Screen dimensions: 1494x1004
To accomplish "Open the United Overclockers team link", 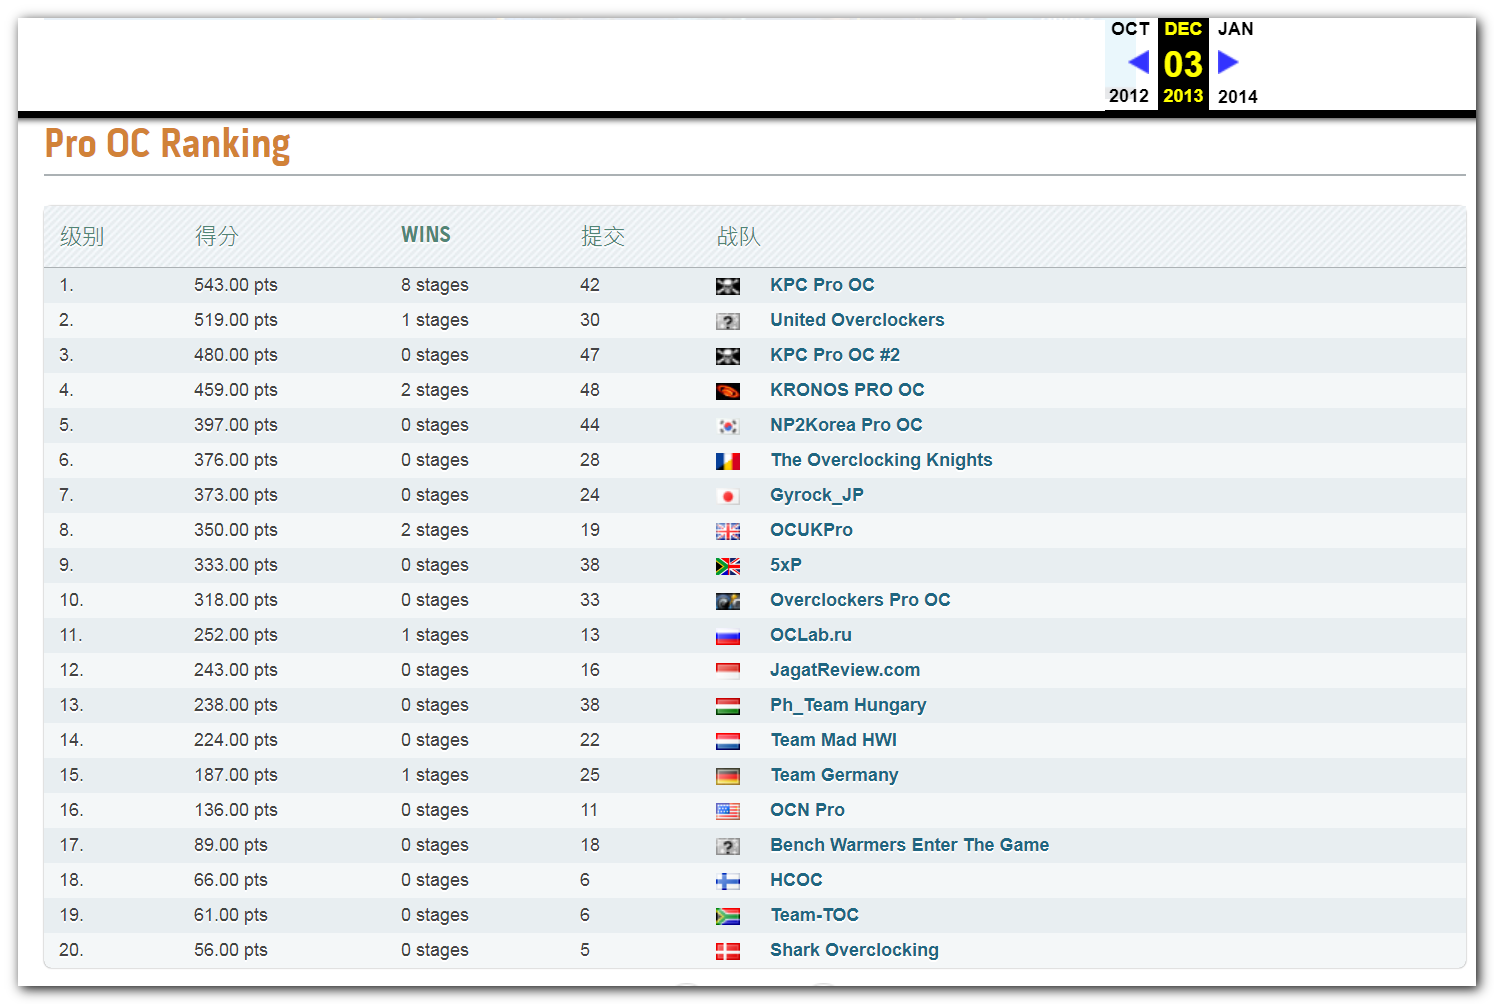I will (x=857, y=320).
